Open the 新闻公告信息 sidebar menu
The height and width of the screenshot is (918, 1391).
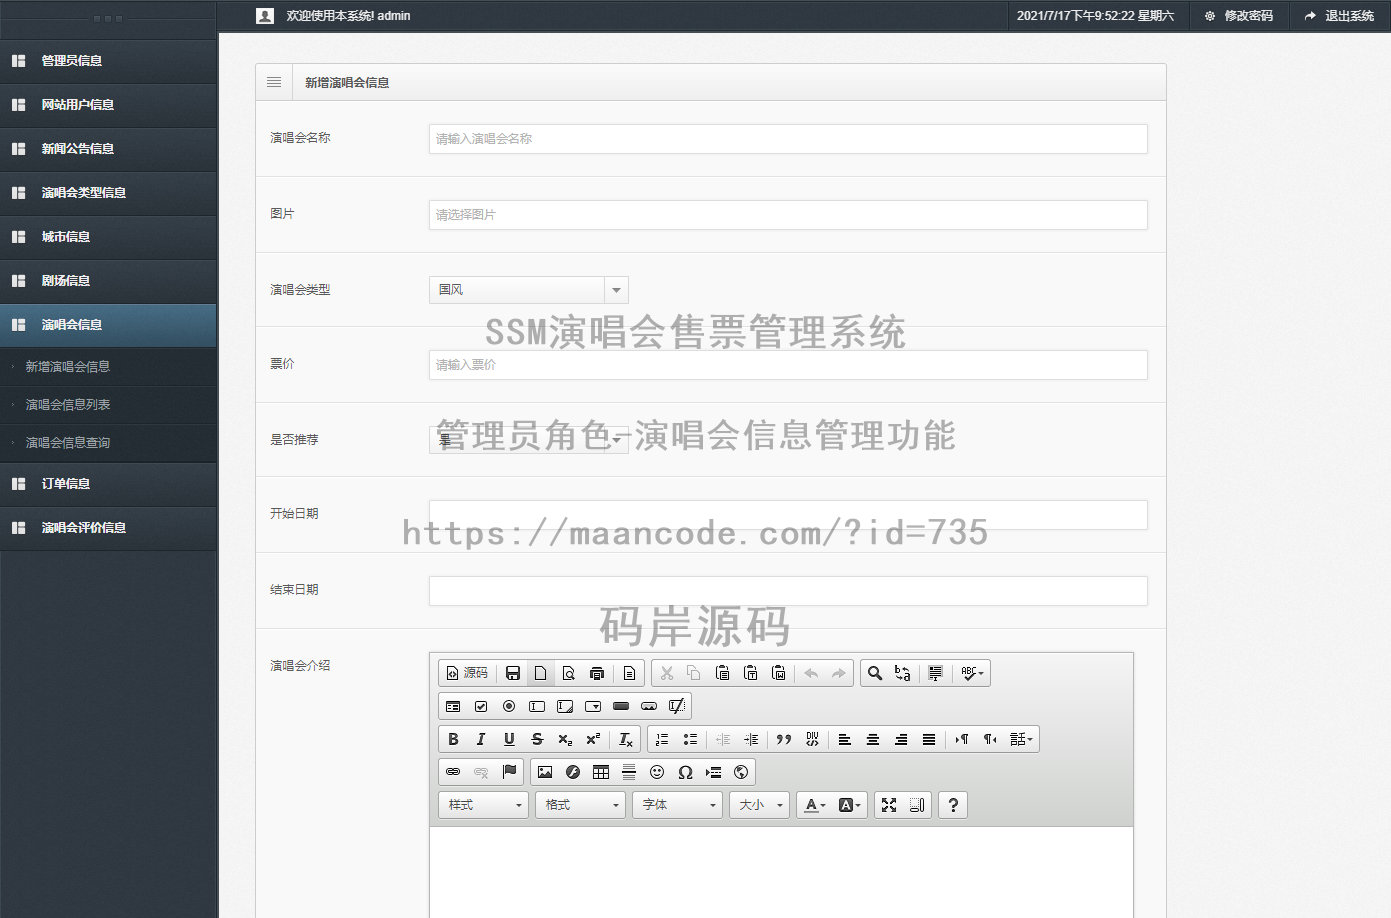[108, 149]
